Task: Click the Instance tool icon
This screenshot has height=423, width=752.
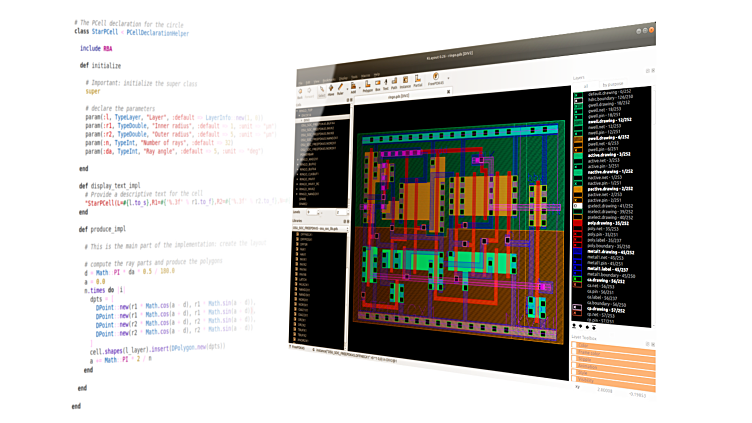Action: point(405,82)
